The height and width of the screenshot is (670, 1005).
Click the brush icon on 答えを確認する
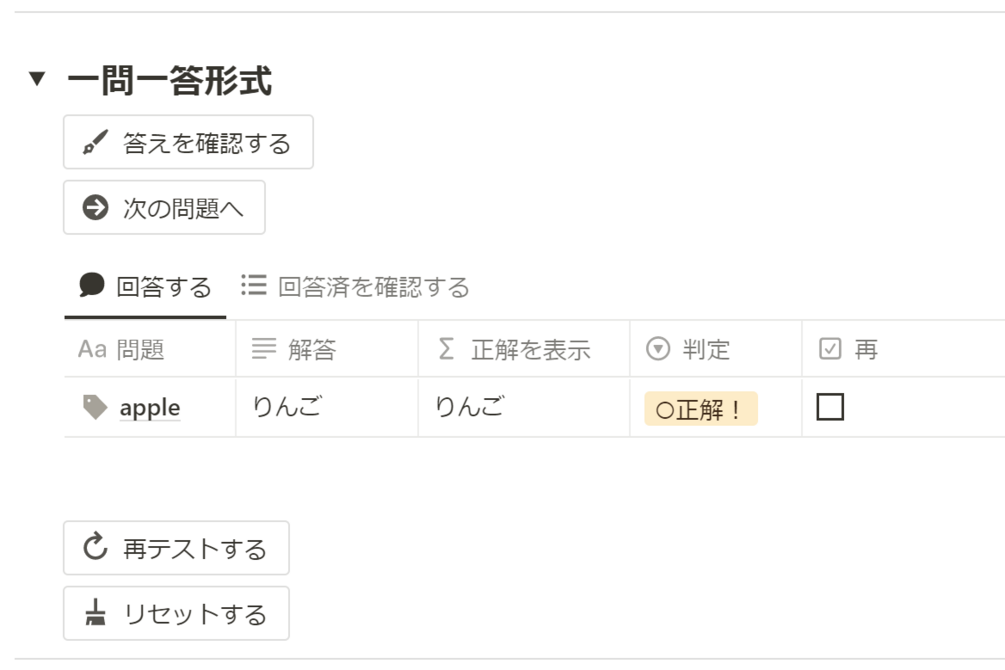[95, 143]
